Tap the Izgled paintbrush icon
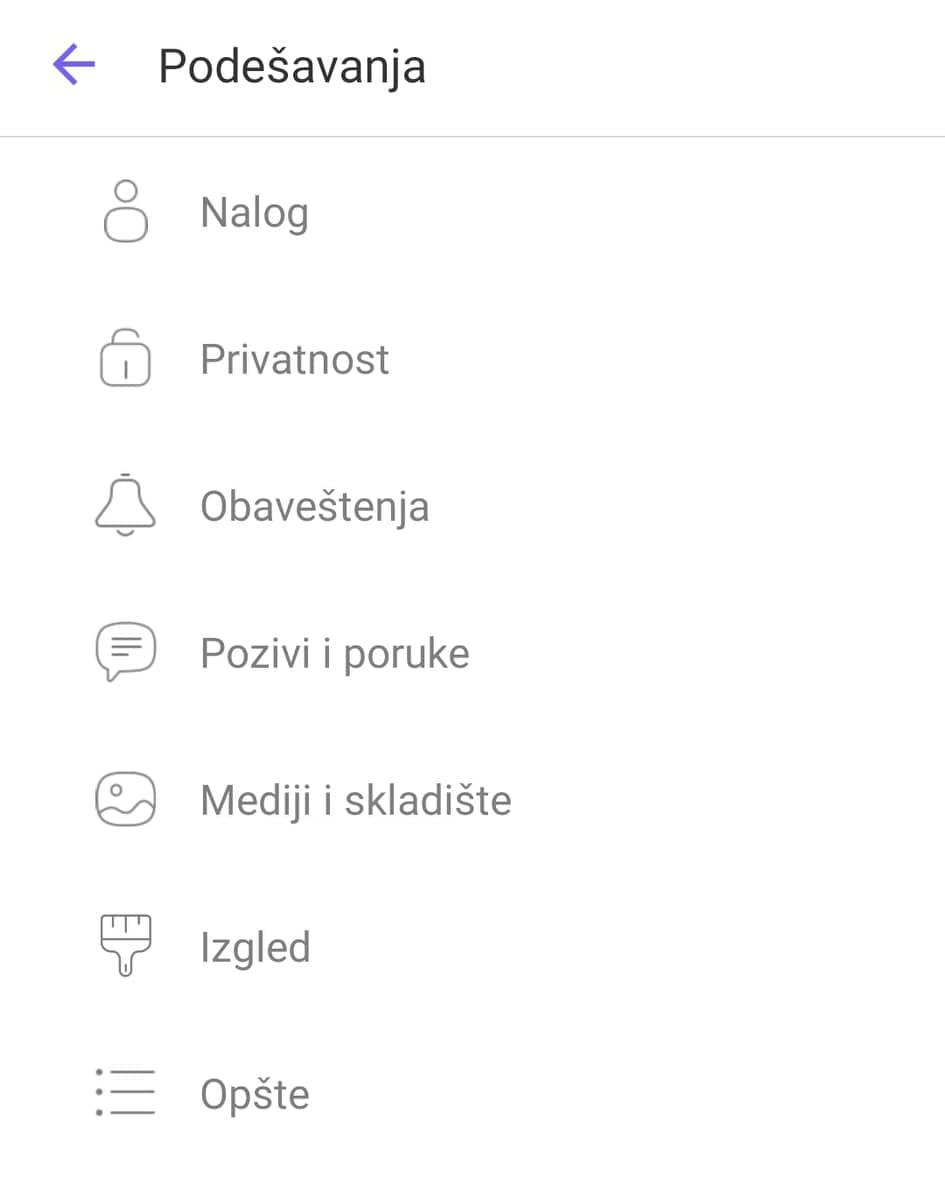This screenshot has width=945, height=1177. [x=125, y=946]
